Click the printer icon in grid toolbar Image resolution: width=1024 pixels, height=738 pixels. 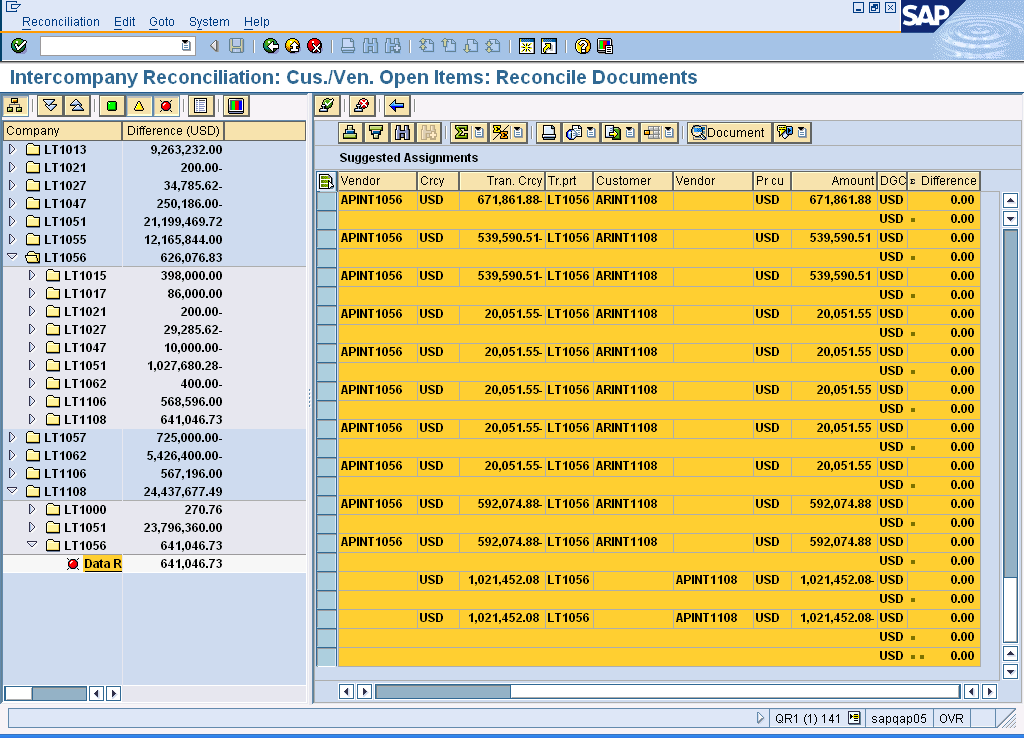tap(549, 133)
